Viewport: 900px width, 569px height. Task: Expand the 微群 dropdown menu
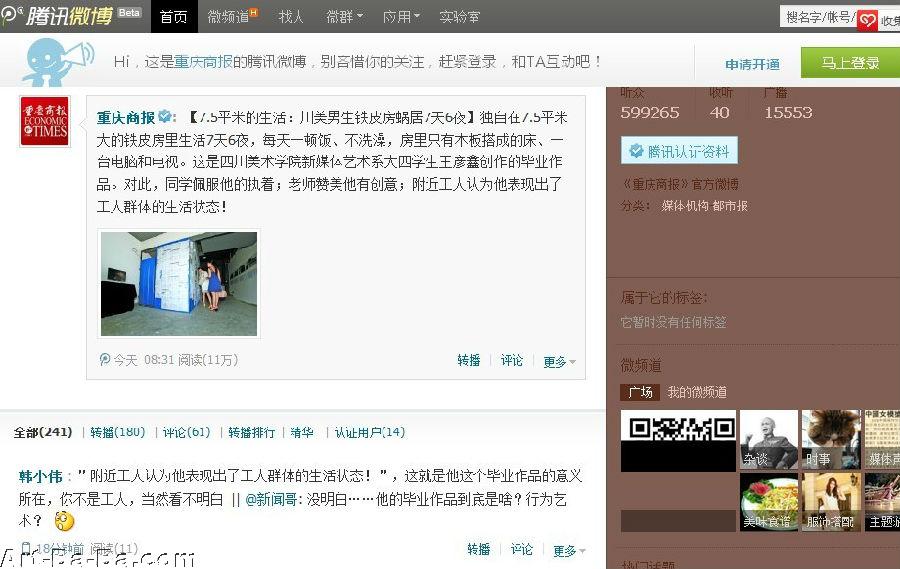344,17
